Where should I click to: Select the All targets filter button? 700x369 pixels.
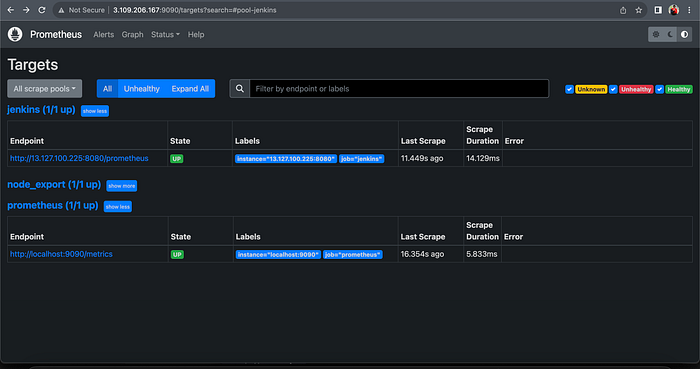[107, 89]
